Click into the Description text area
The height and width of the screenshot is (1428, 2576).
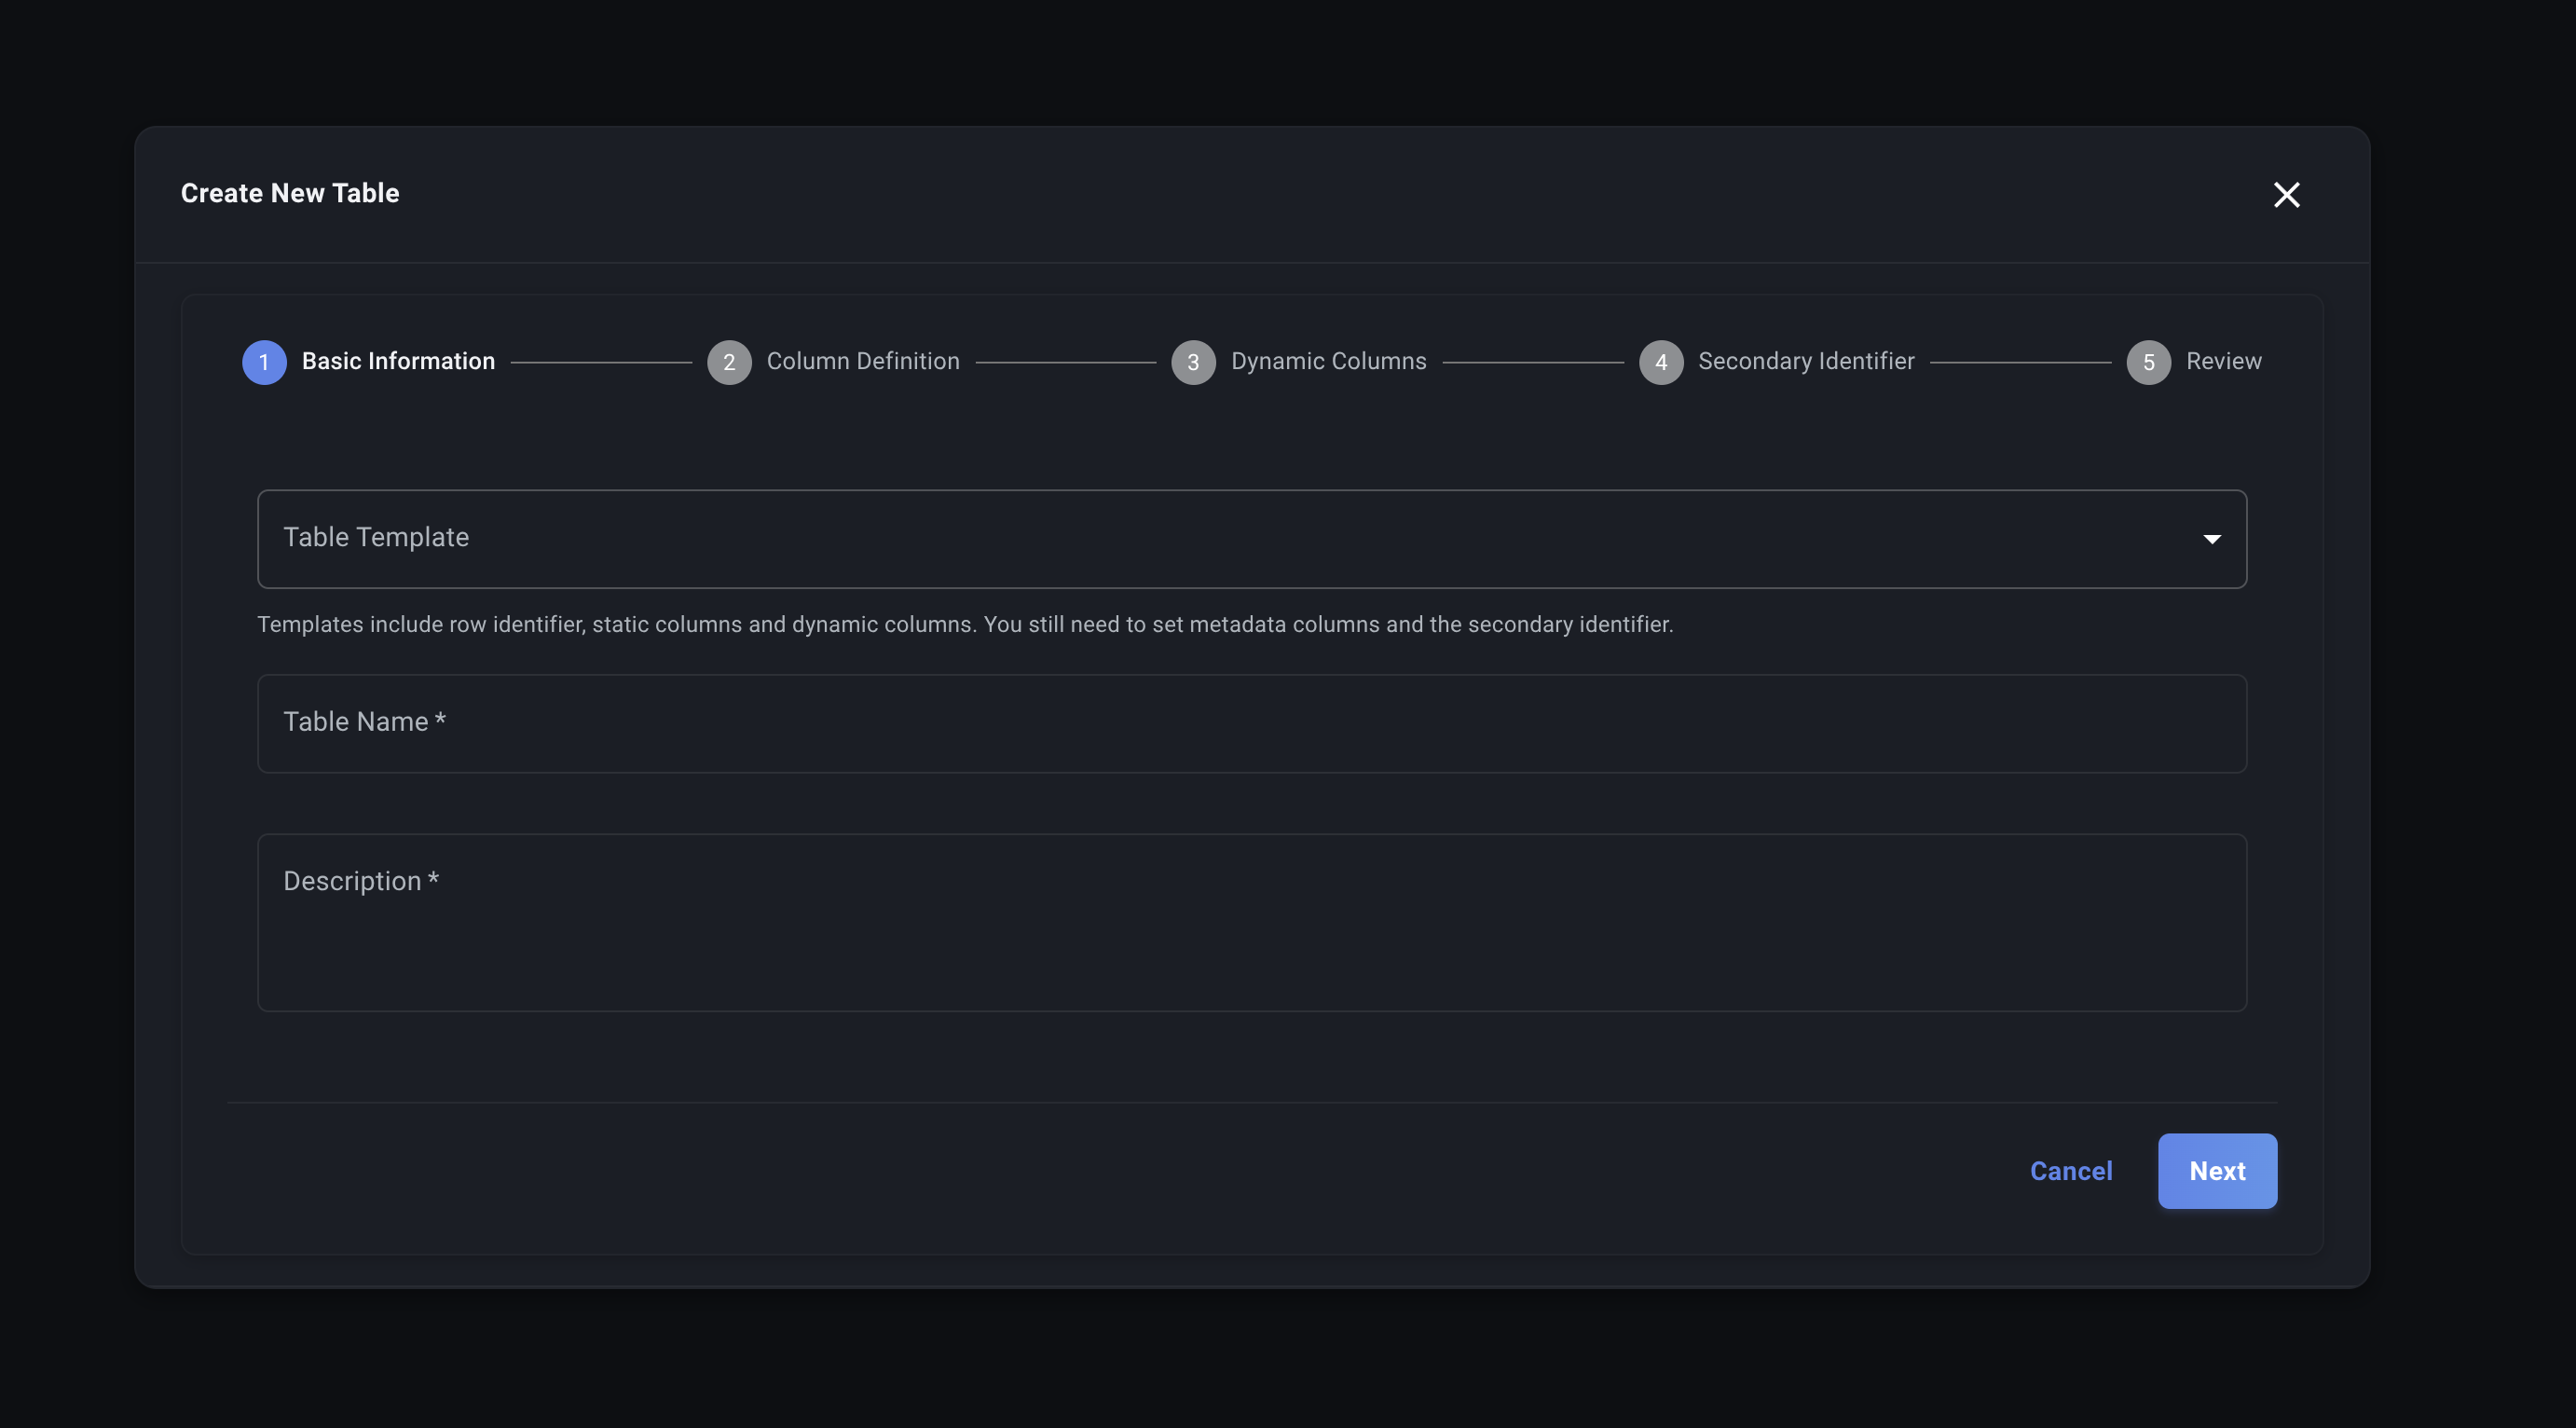[x=1250, y=922]
